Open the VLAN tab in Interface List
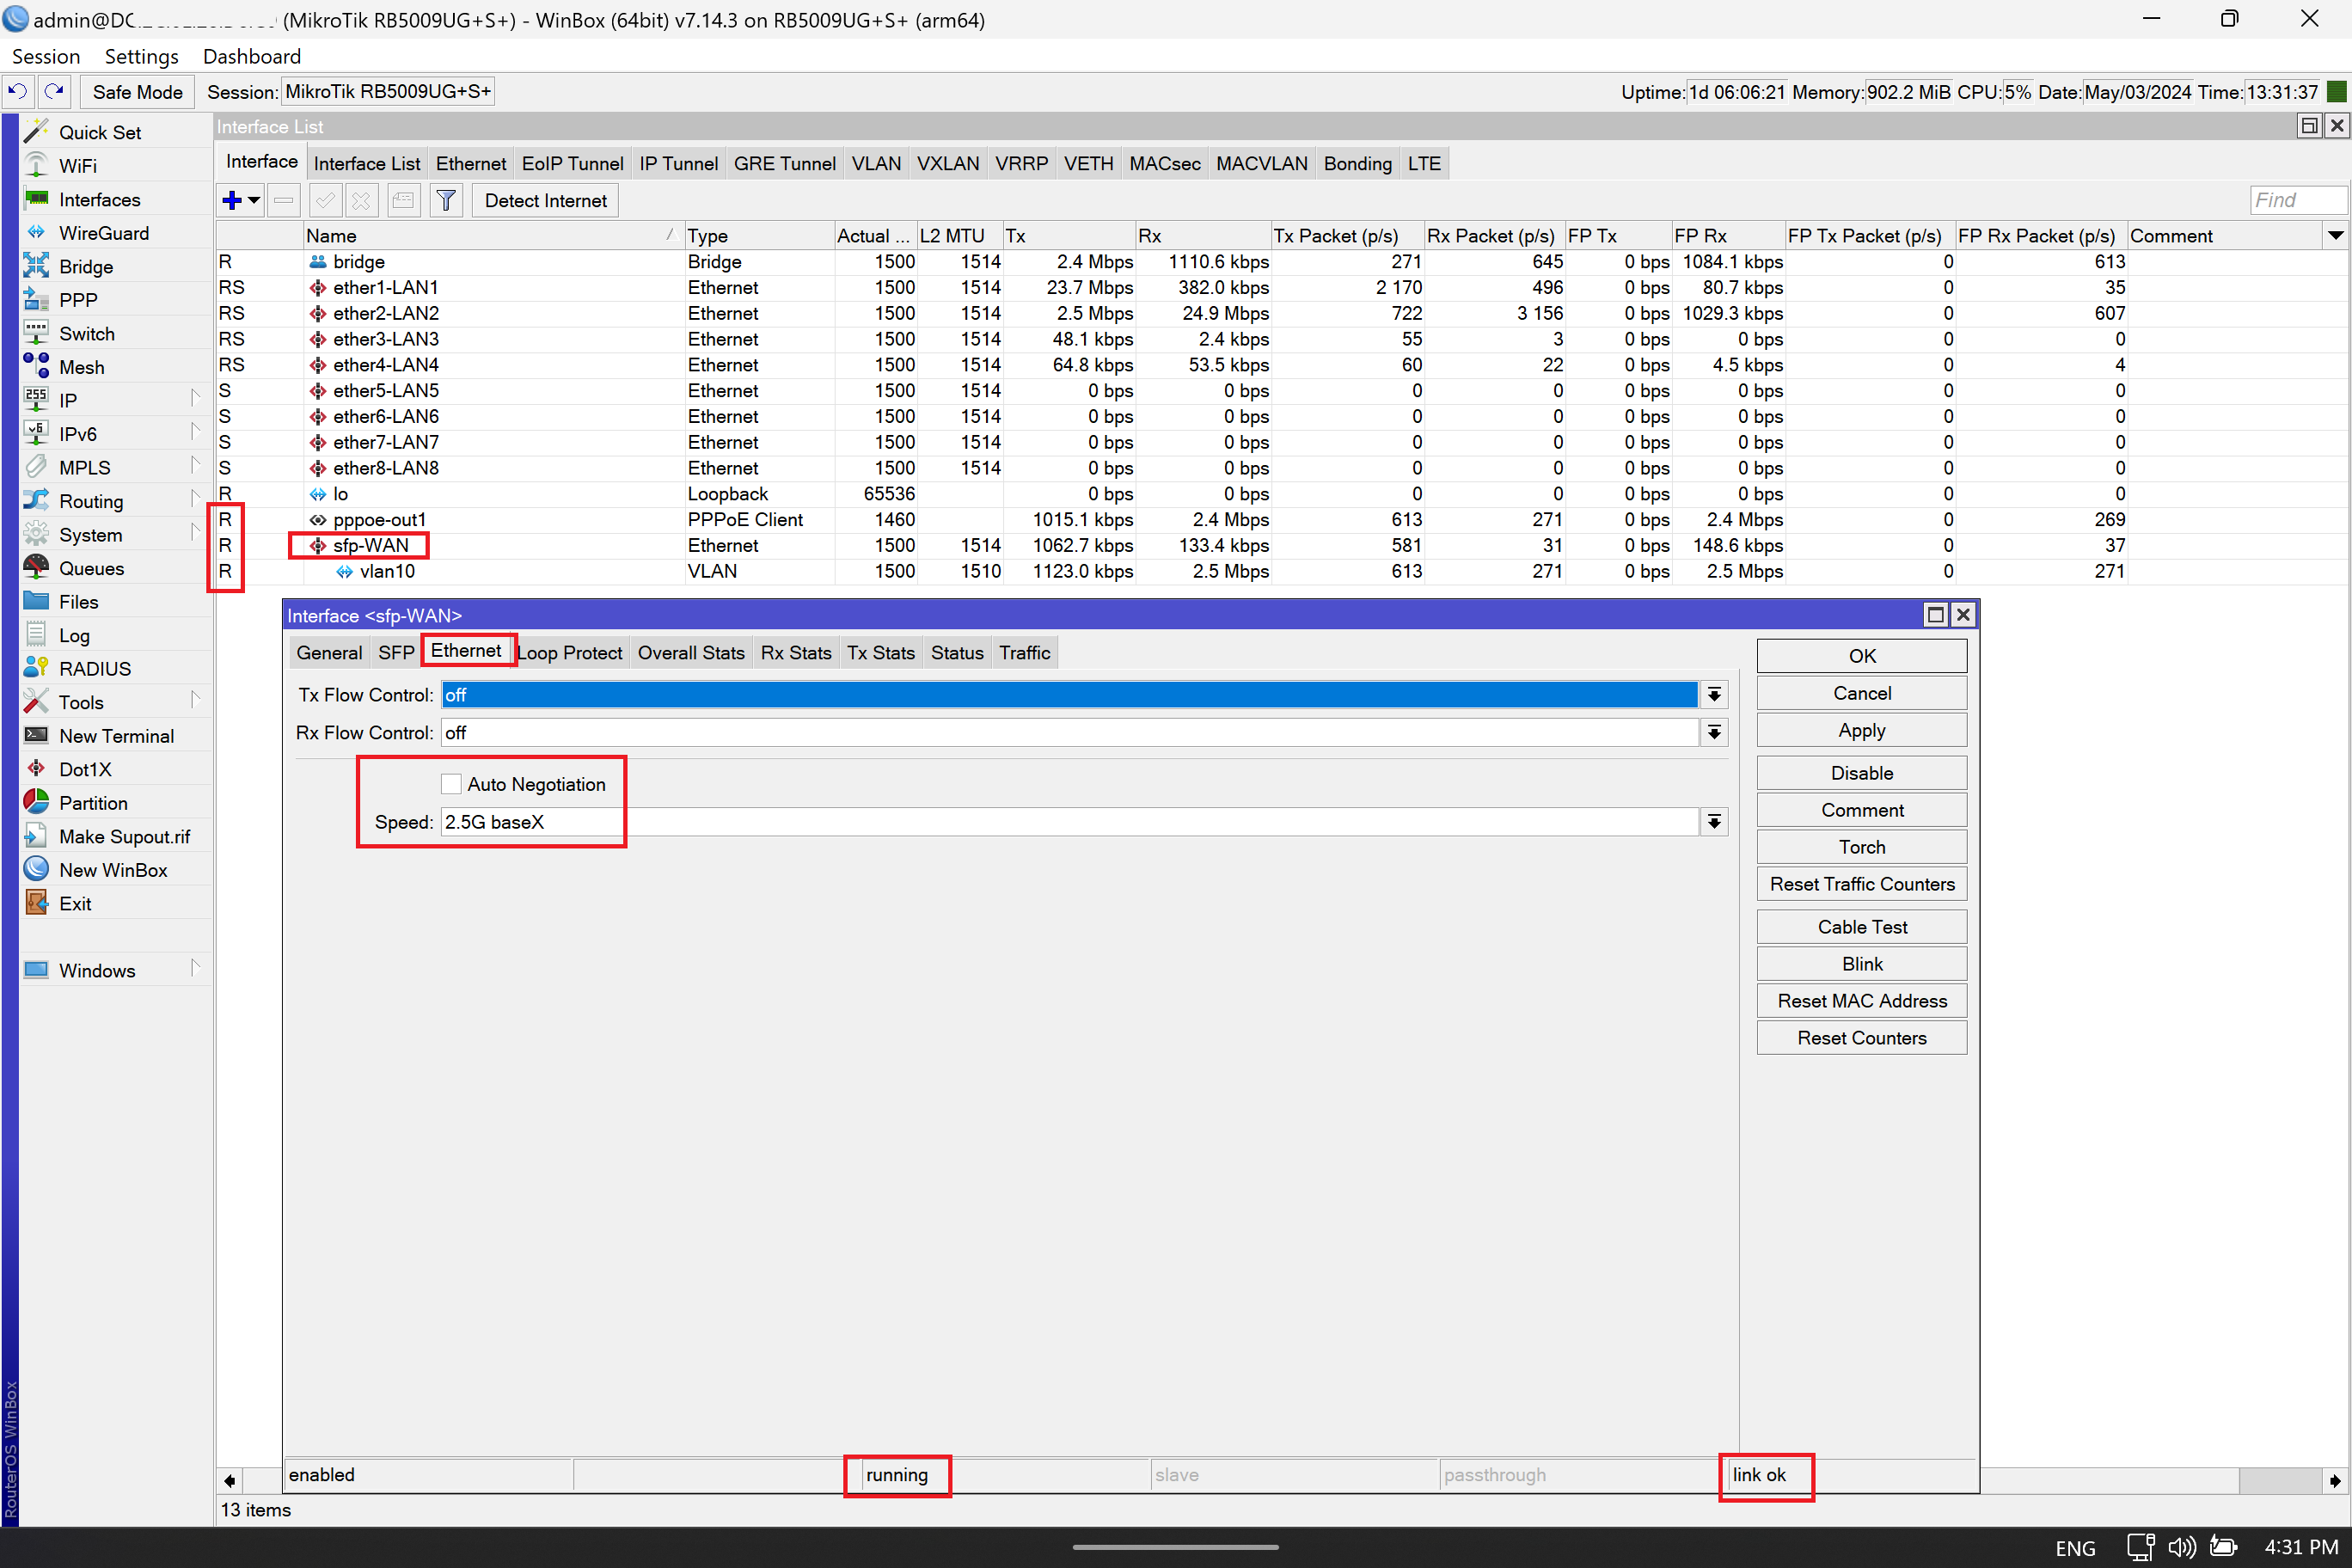Image resolution: width=2352 pixels, height=1568 pixels. click(x=876, y=164)
